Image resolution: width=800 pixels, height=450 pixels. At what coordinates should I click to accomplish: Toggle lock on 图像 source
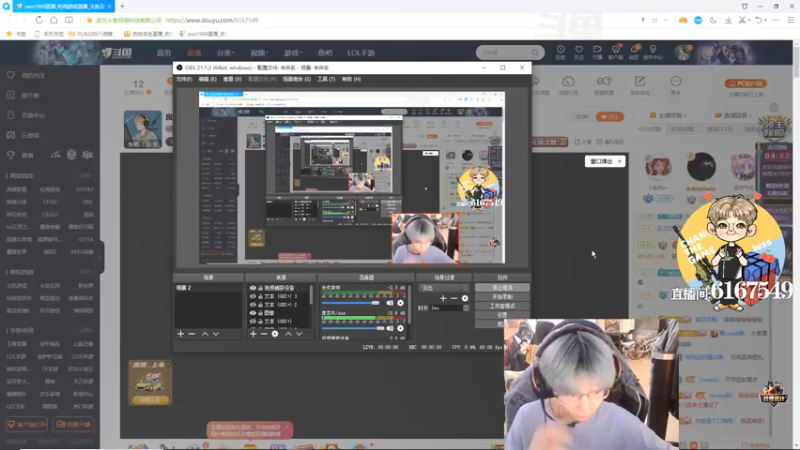point(260,313)
